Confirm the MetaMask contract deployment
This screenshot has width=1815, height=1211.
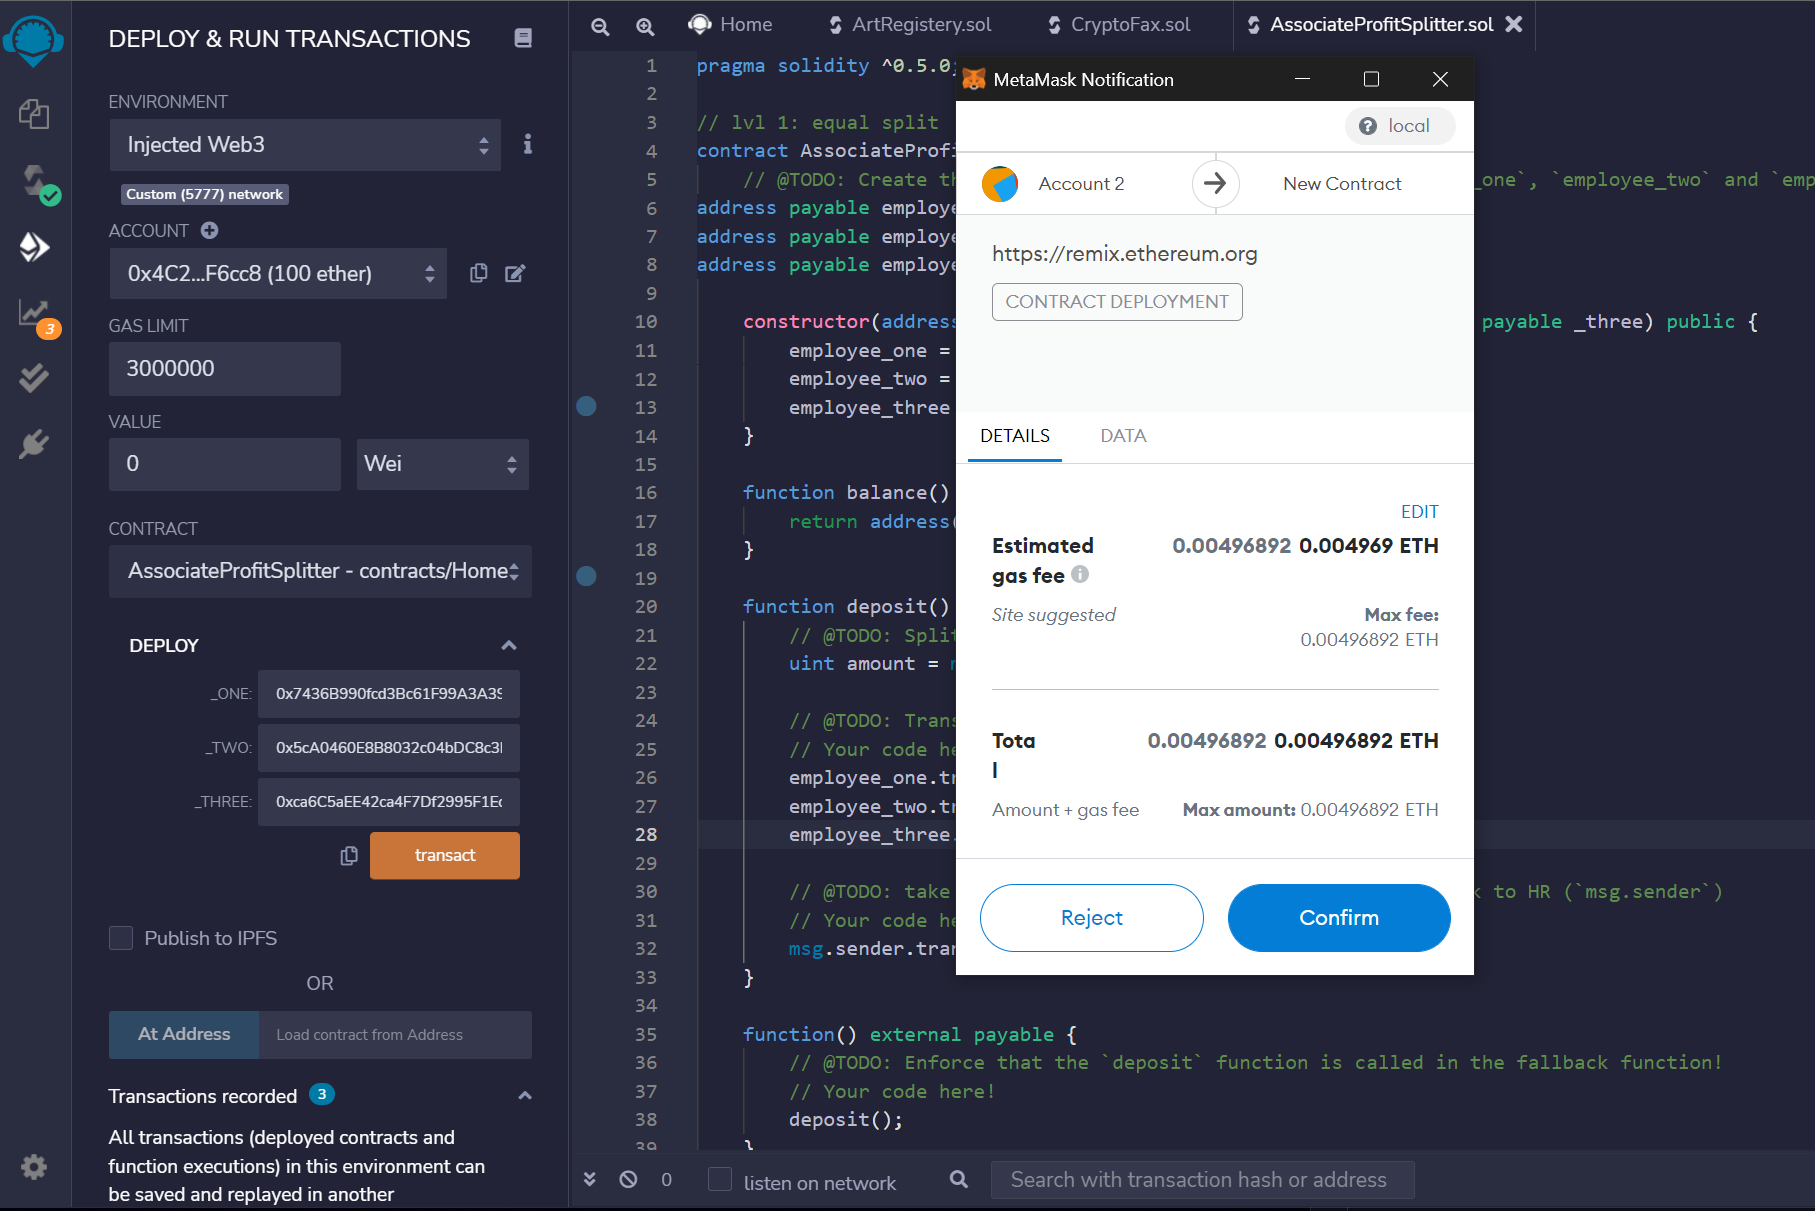[x=1339, y=918]
